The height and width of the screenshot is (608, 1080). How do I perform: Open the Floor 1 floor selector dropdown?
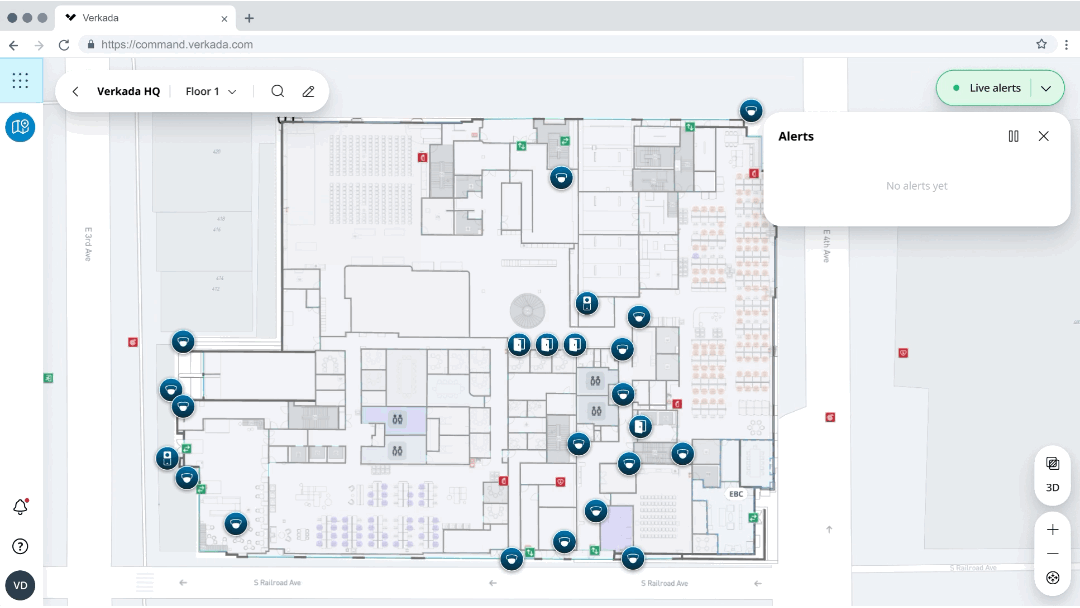click(x=211, y=92)
